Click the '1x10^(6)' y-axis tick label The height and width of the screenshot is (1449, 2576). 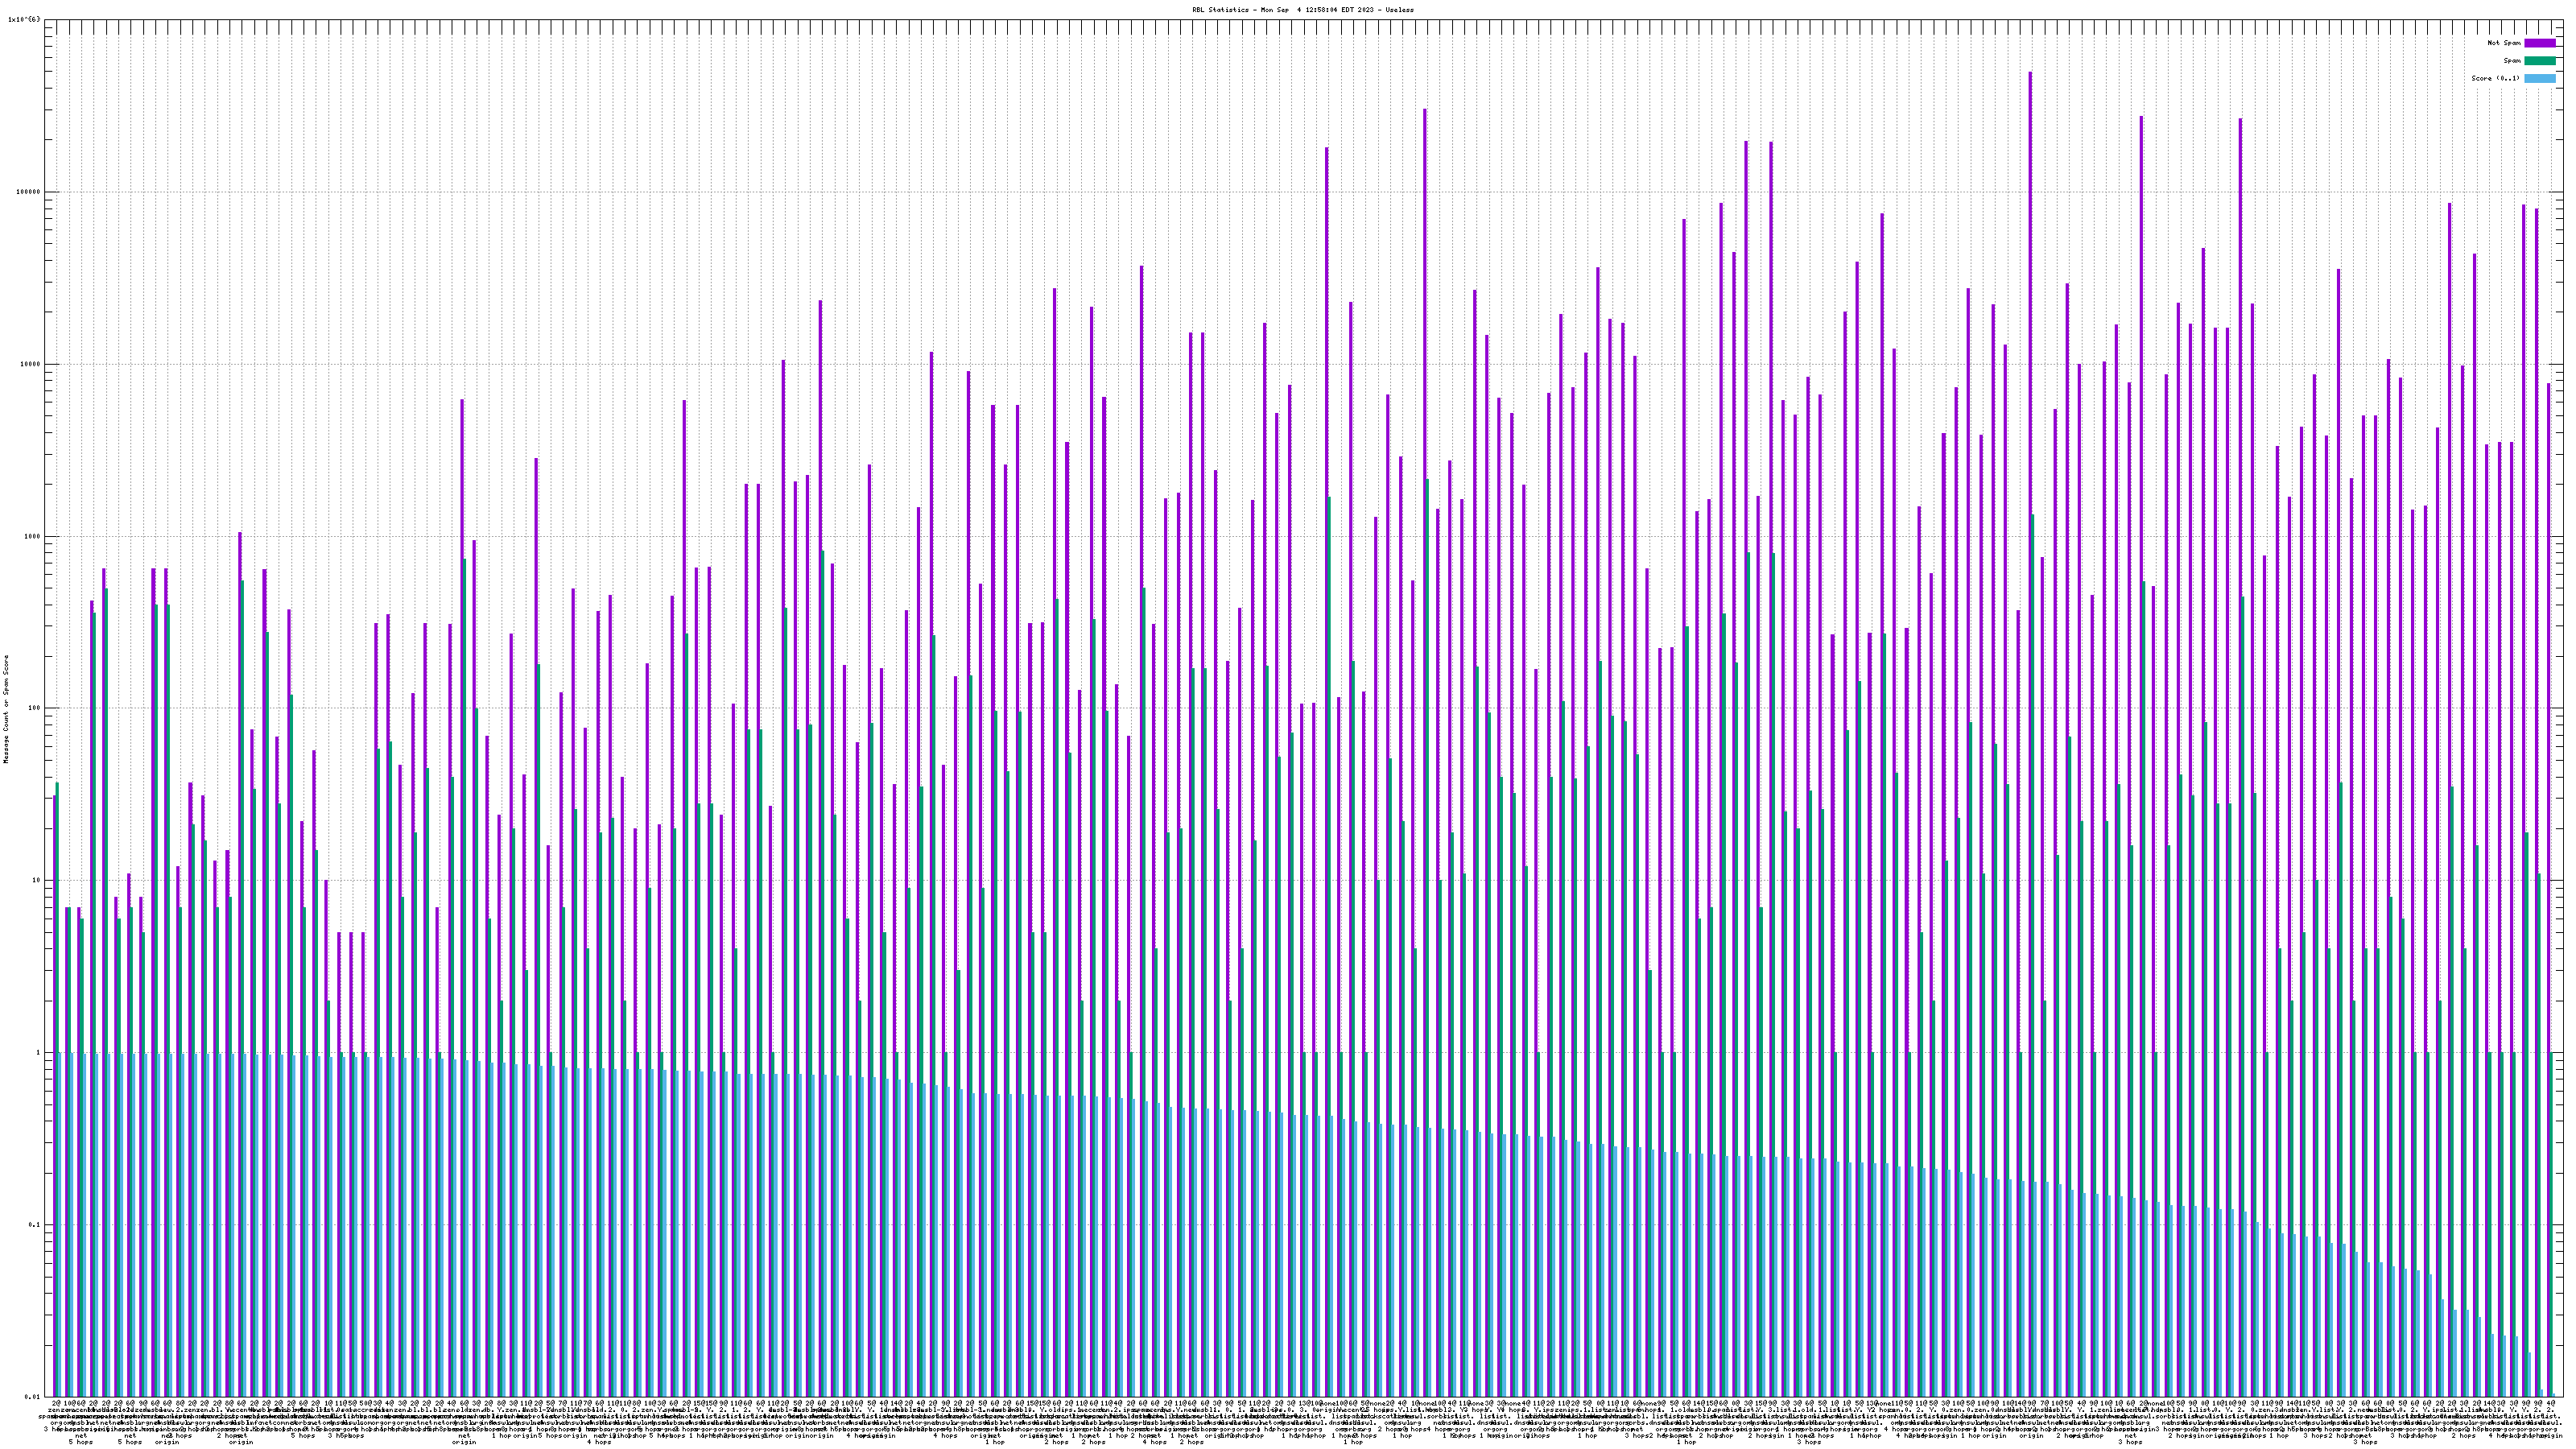tap(24, 20)
